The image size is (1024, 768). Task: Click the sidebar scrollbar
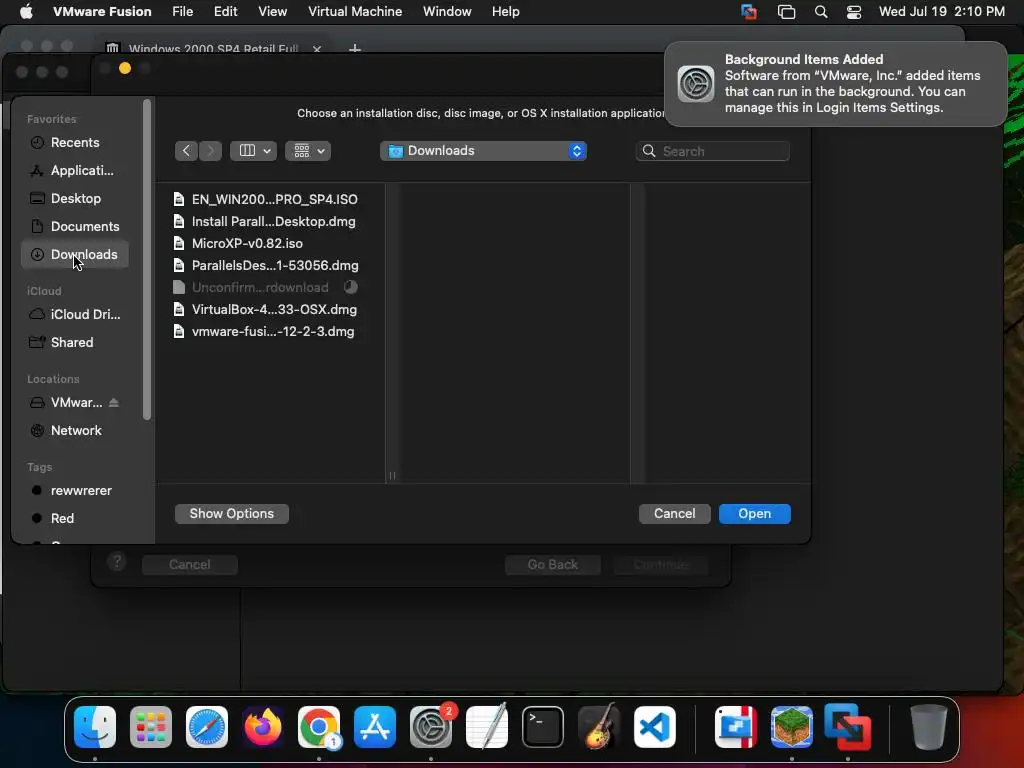147,259
